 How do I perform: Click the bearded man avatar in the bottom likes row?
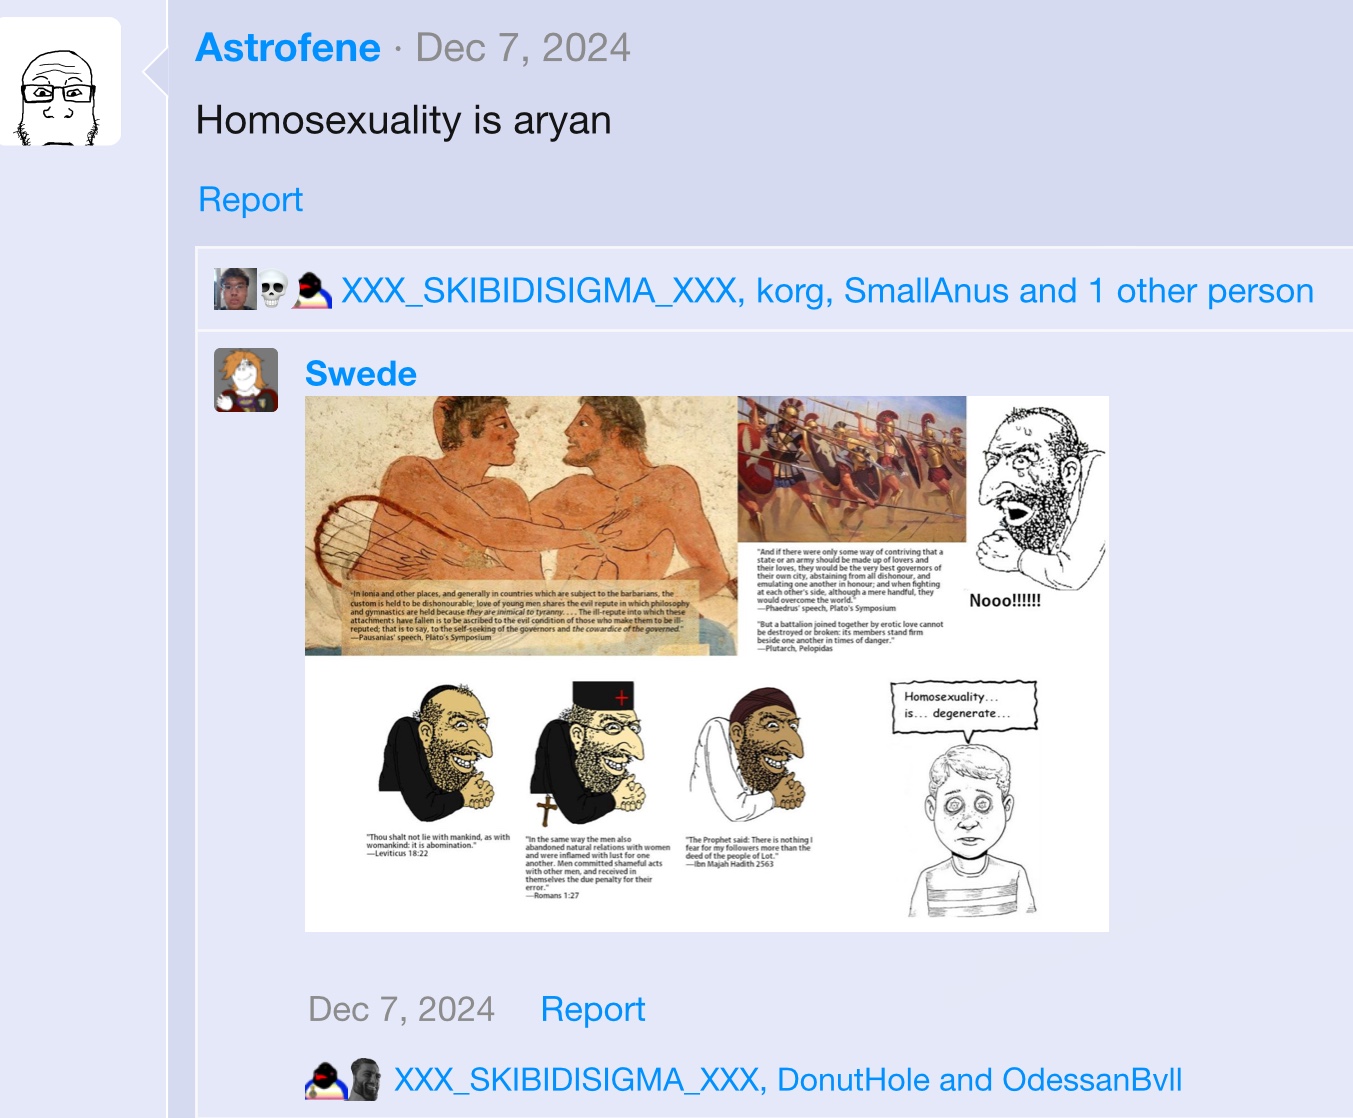(x=365, y=1080)
